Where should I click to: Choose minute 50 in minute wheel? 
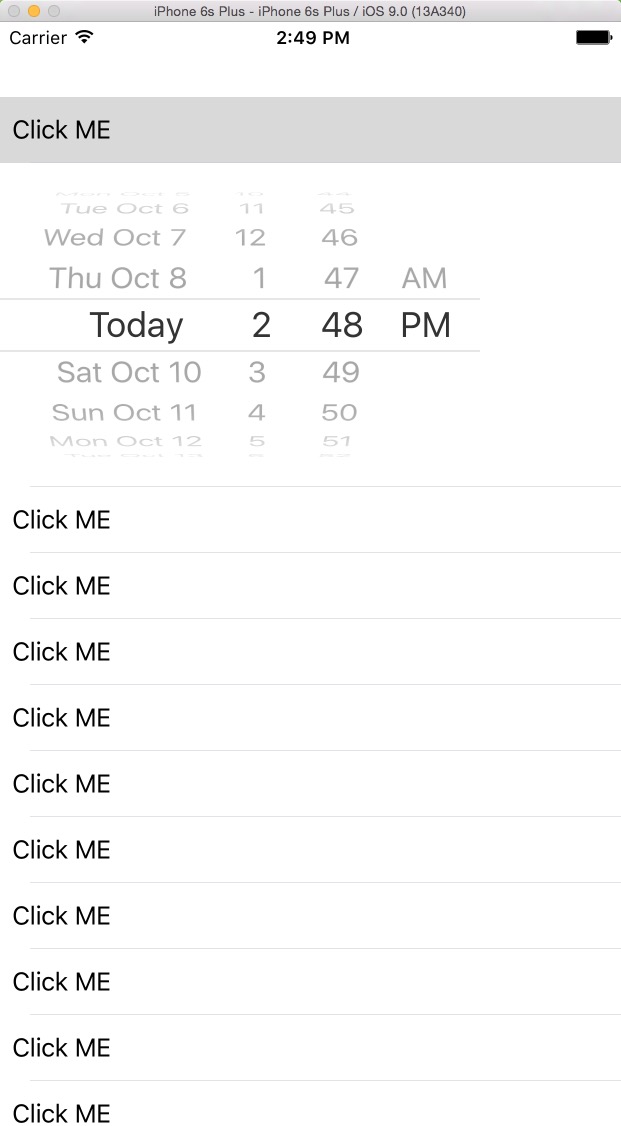340,412
